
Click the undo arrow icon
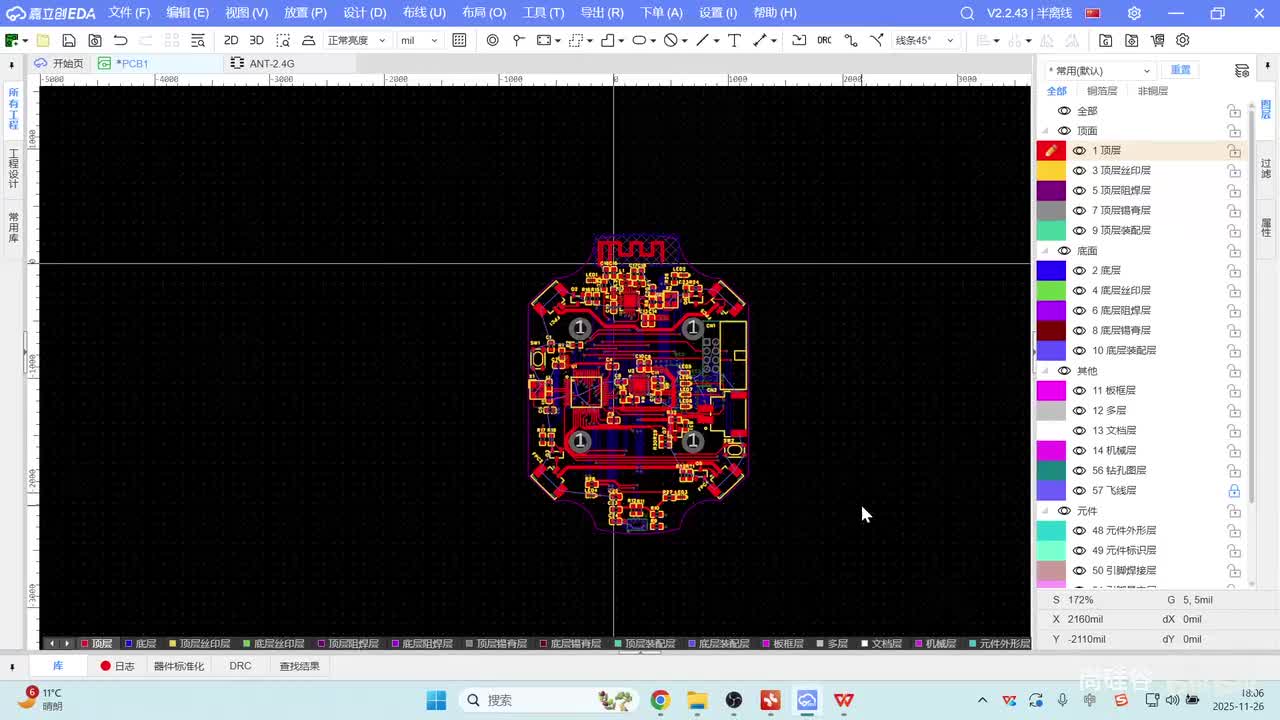click(x=121, y=40)
